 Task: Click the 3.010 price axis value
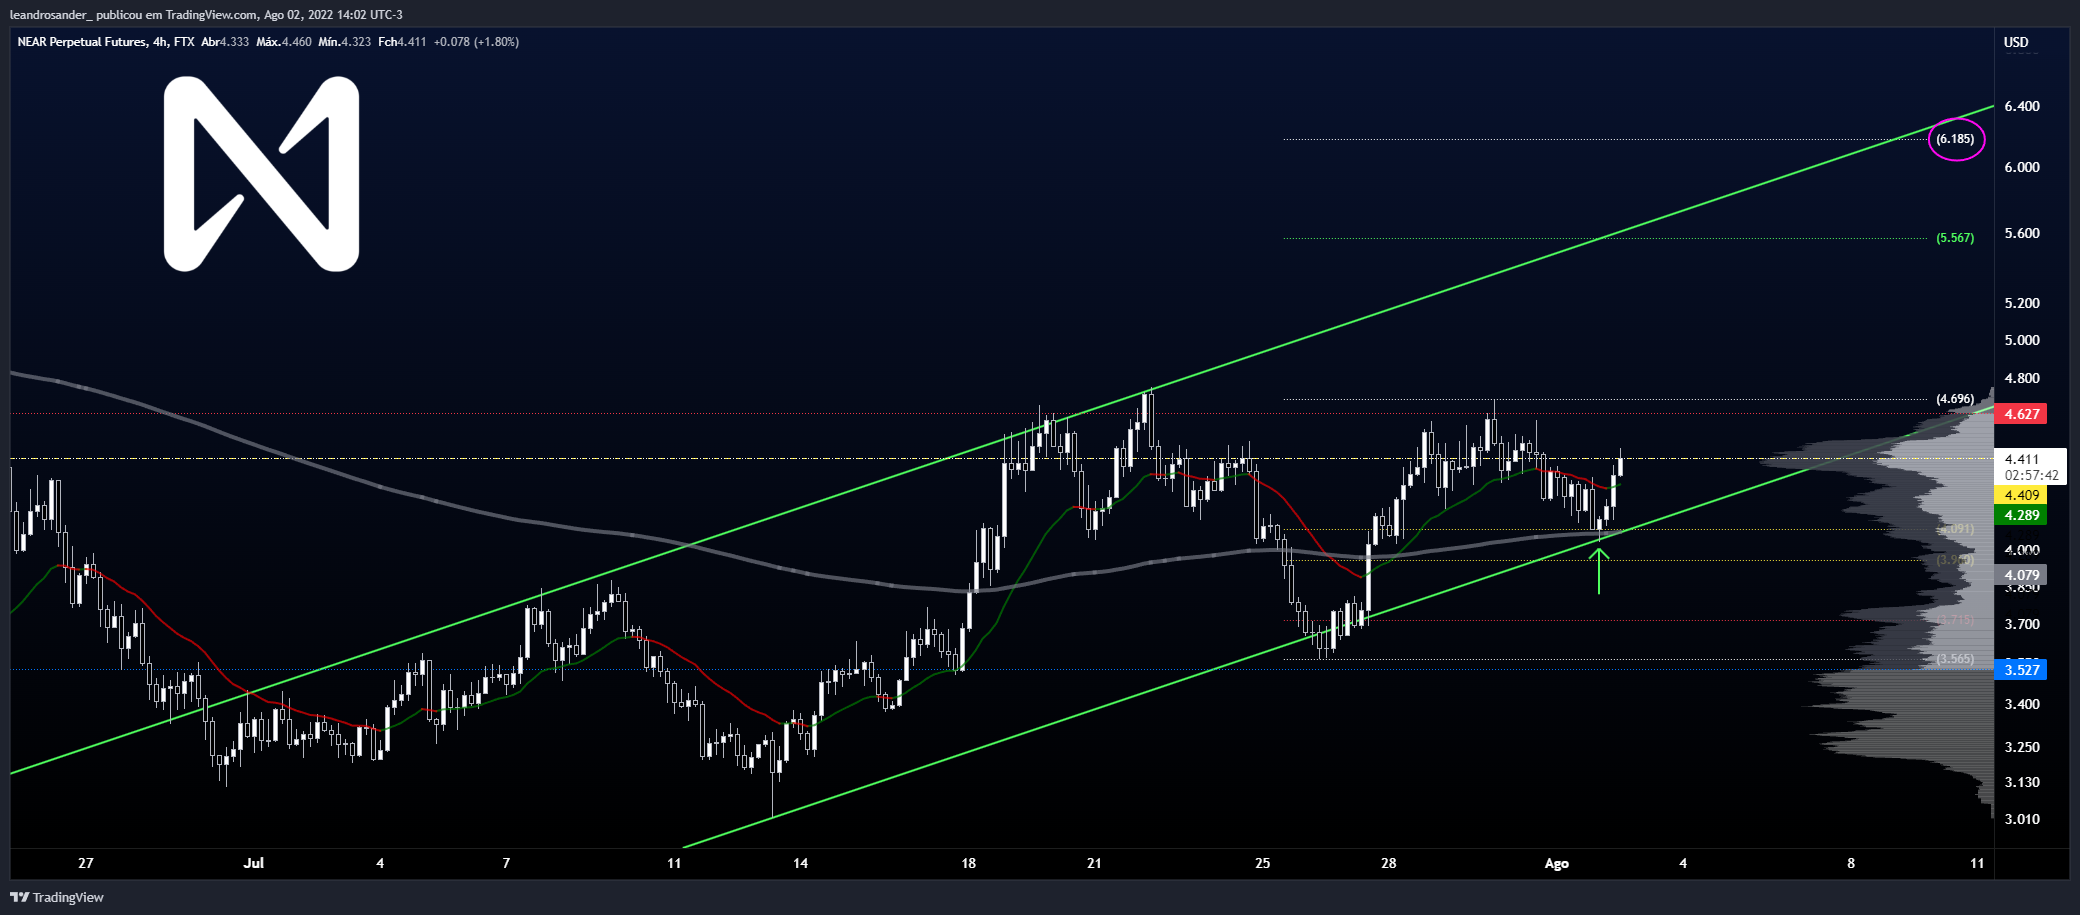point(2022,819)
